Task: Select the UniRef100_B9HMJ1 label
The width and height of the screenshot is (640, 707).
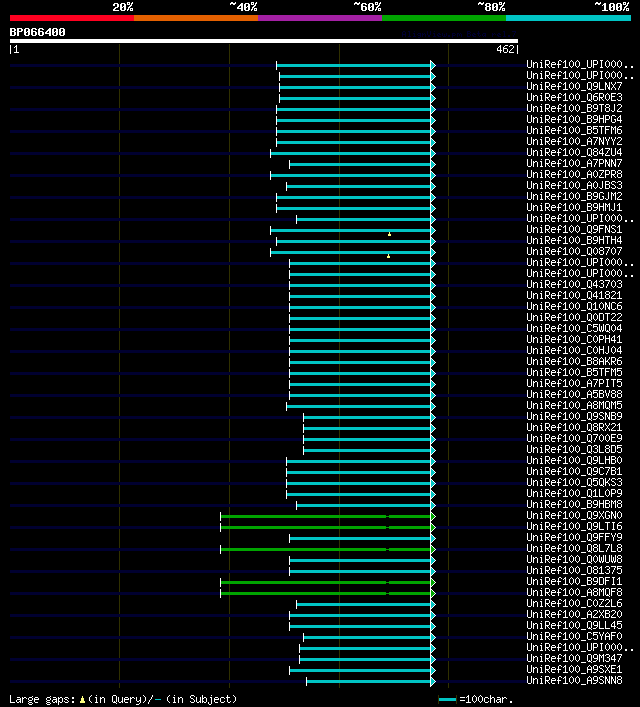Action: 574,207
